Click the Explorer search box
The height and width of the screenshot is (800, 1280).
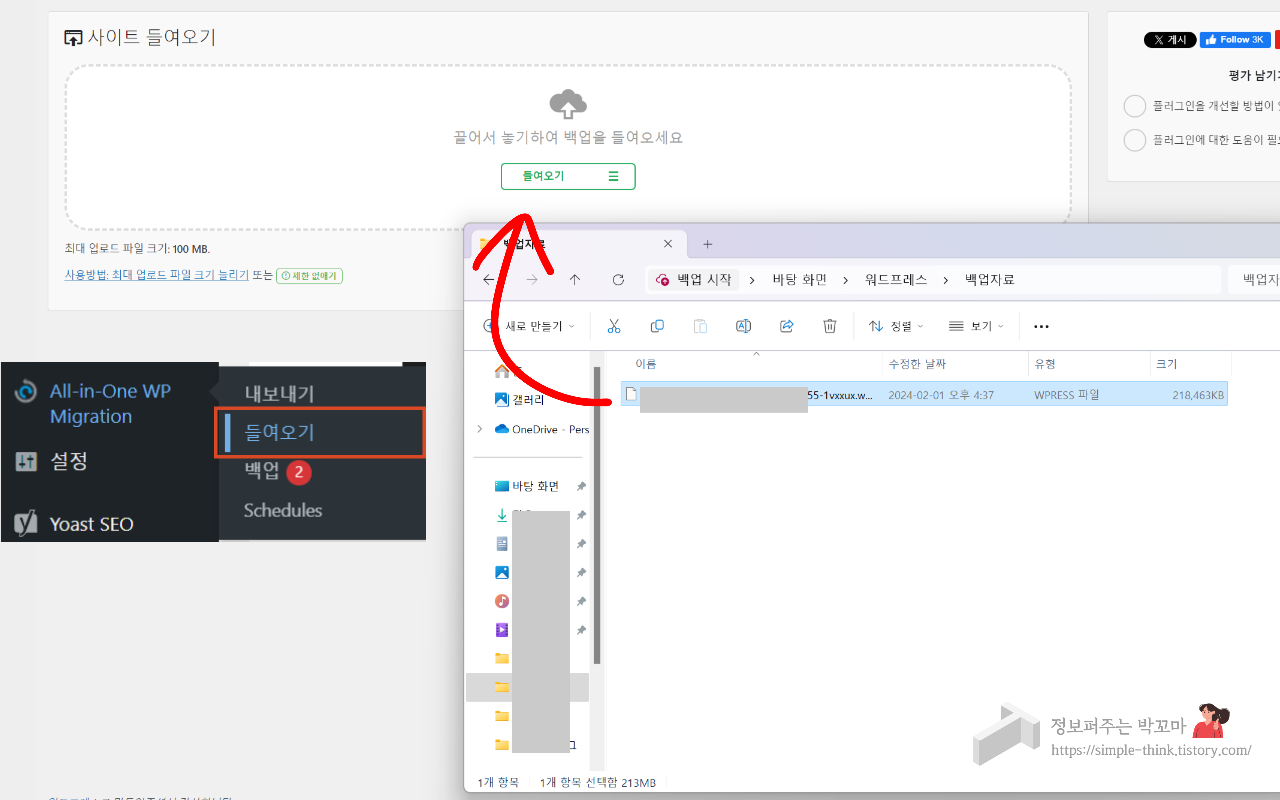pyautogui.click(x=1254, y=280)
